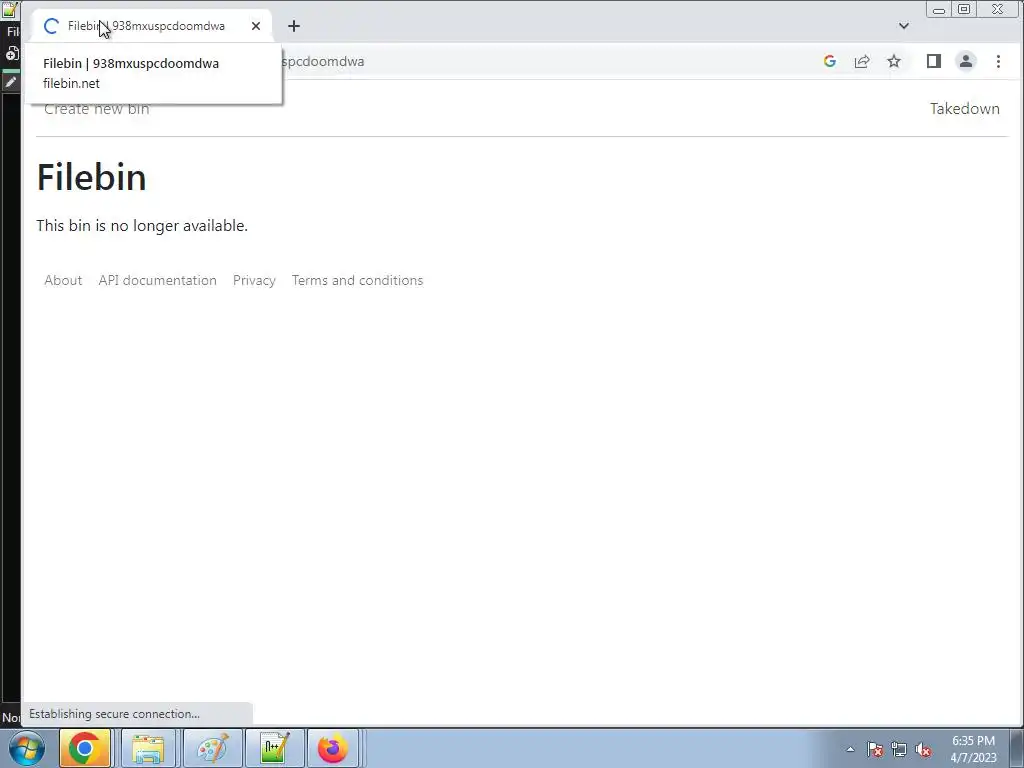Open Paint from the taskbar
Screen dimensions: 1024x768
[x=213, y=748]
